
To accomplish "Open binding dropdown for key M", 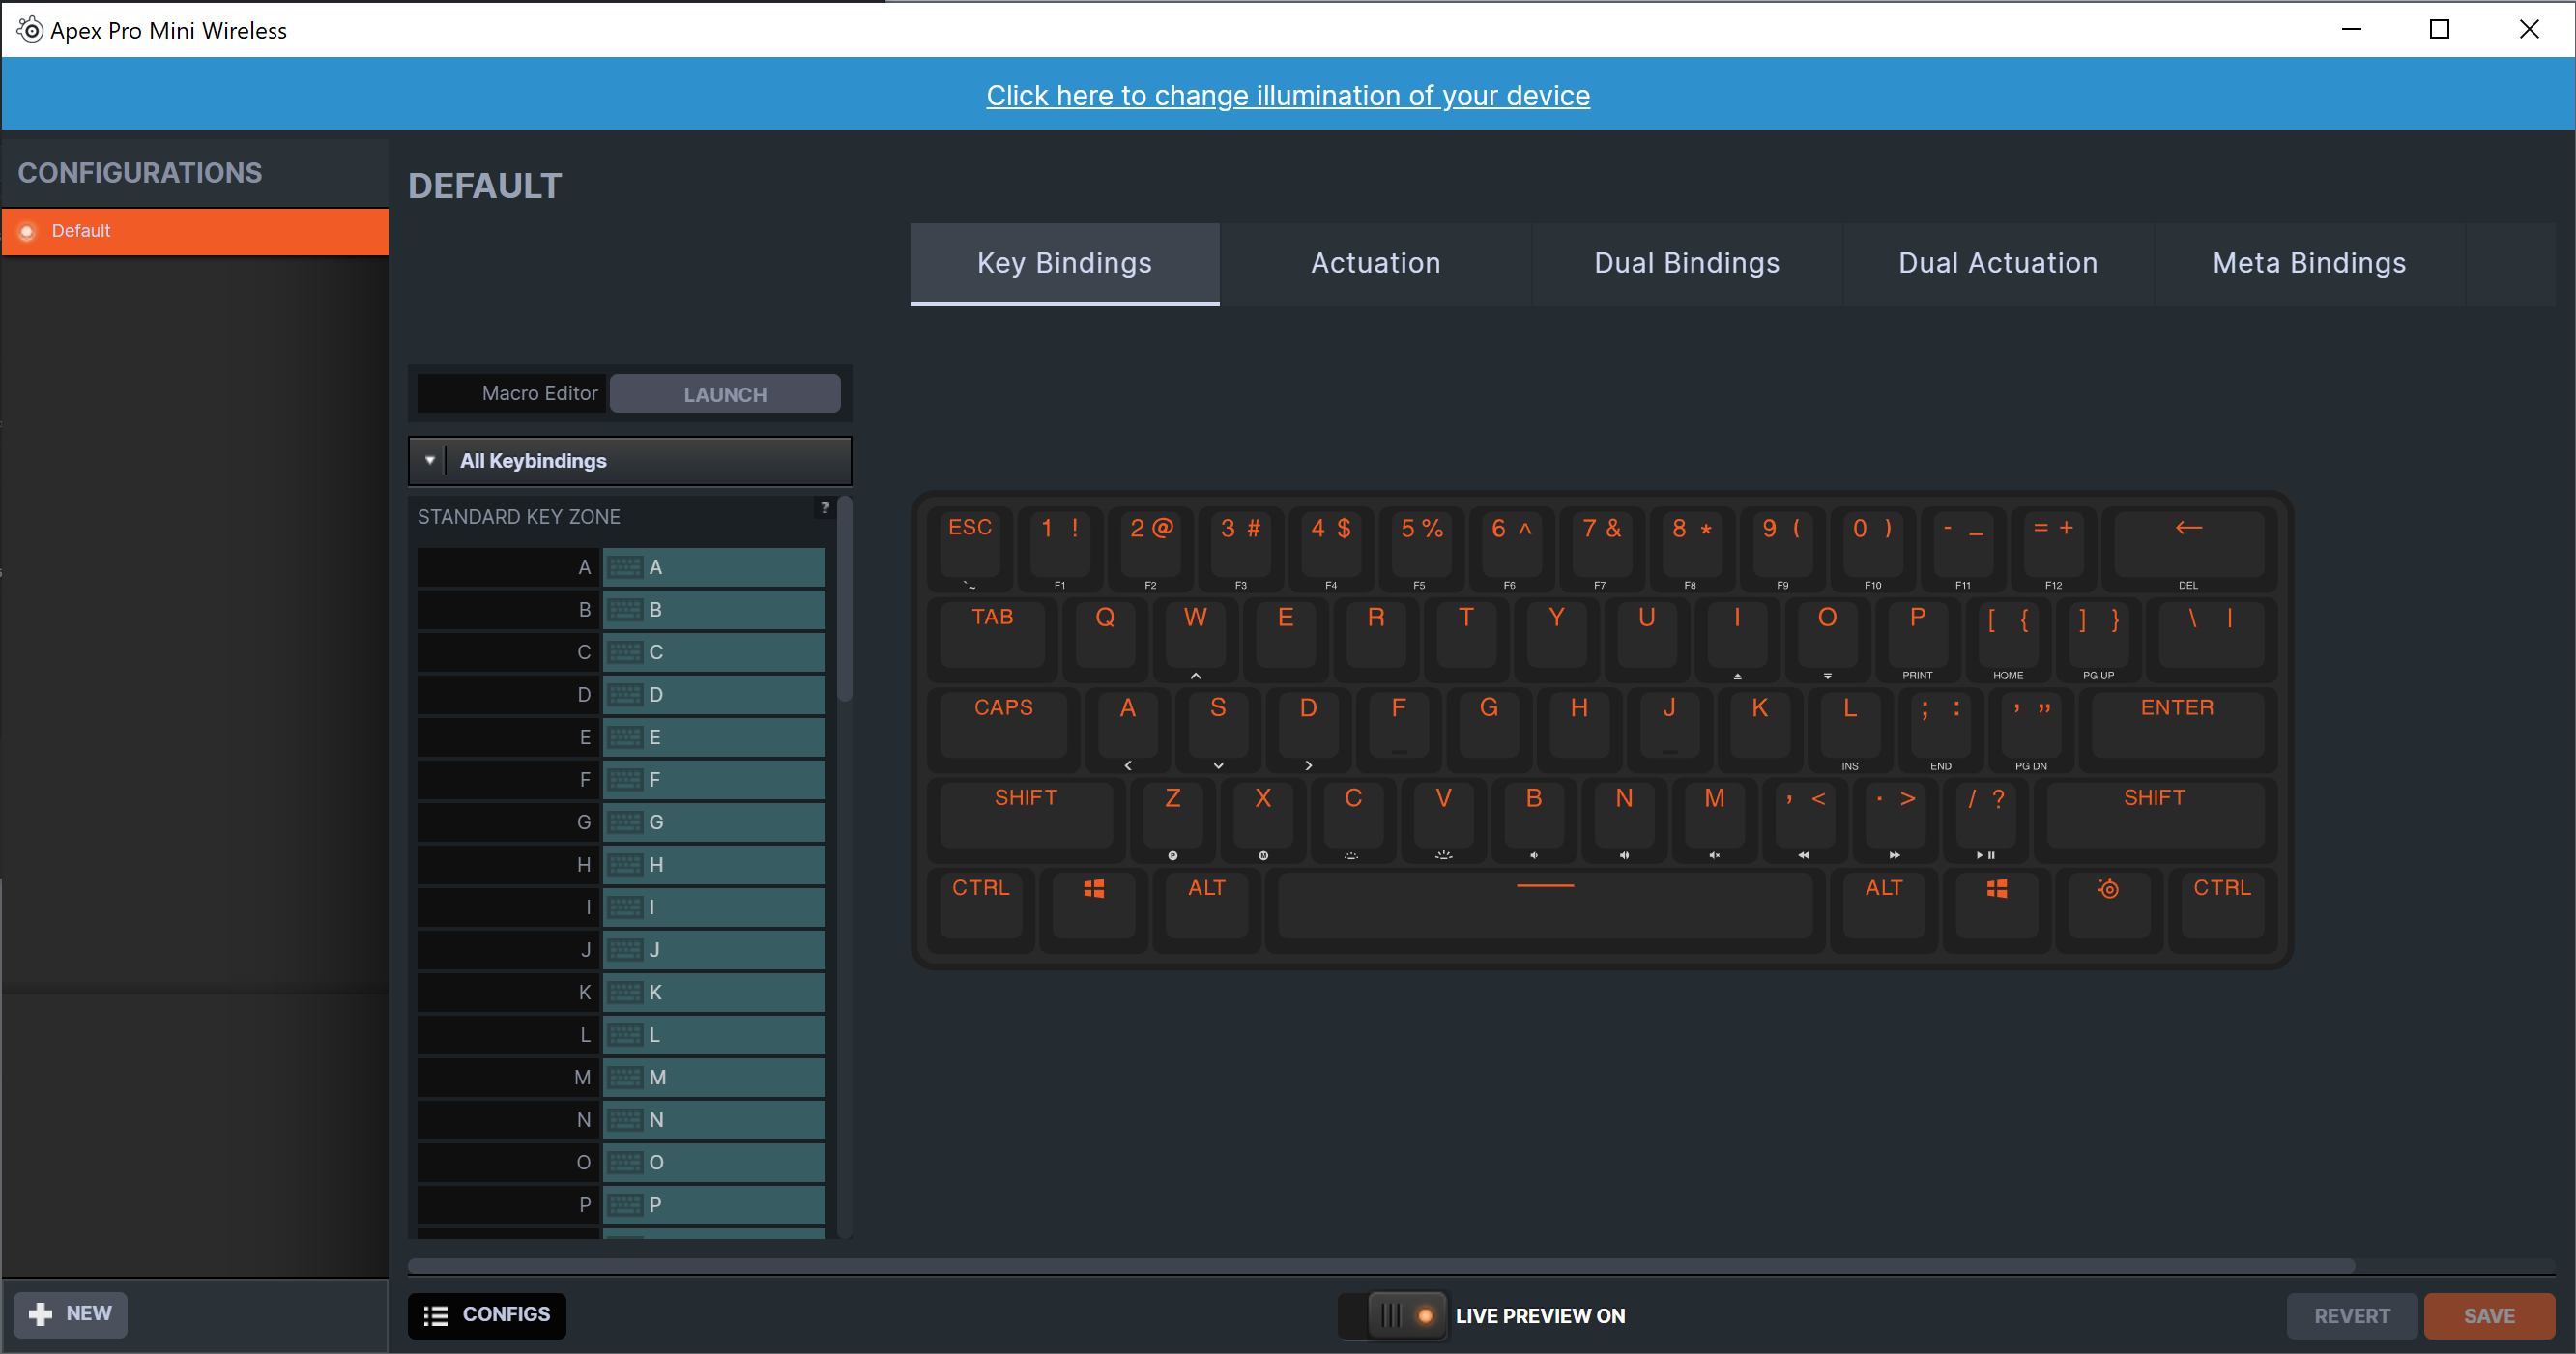I will (714, 1077).
